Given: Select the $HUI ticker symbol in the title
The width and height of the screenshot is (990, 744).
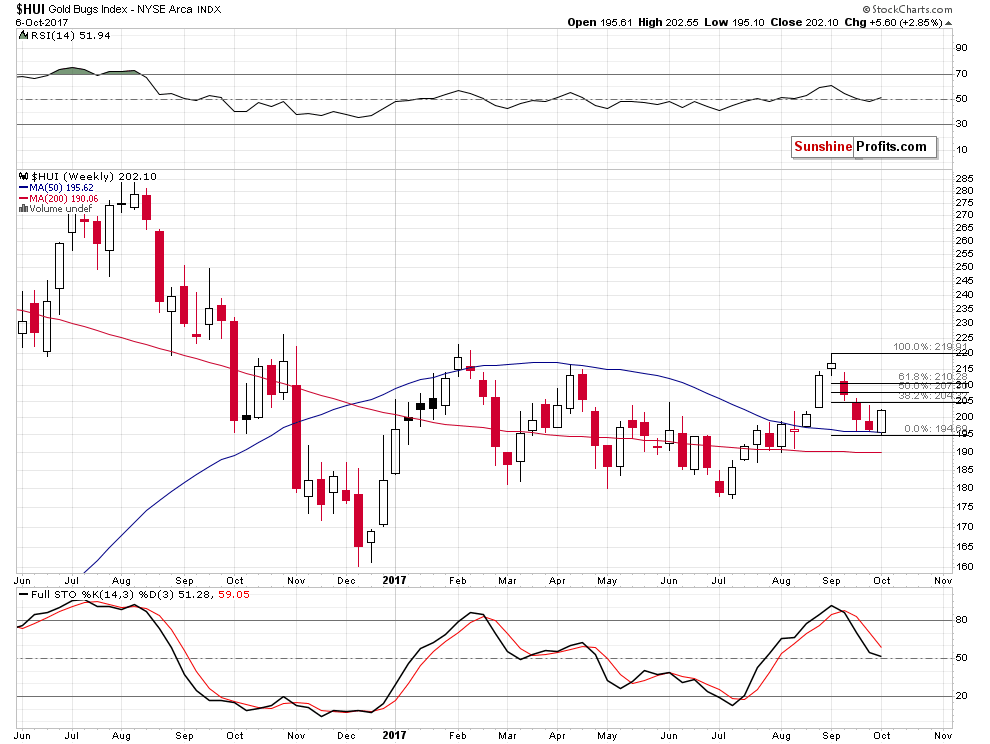Looking at the screenshot, I should coord(30,9).
